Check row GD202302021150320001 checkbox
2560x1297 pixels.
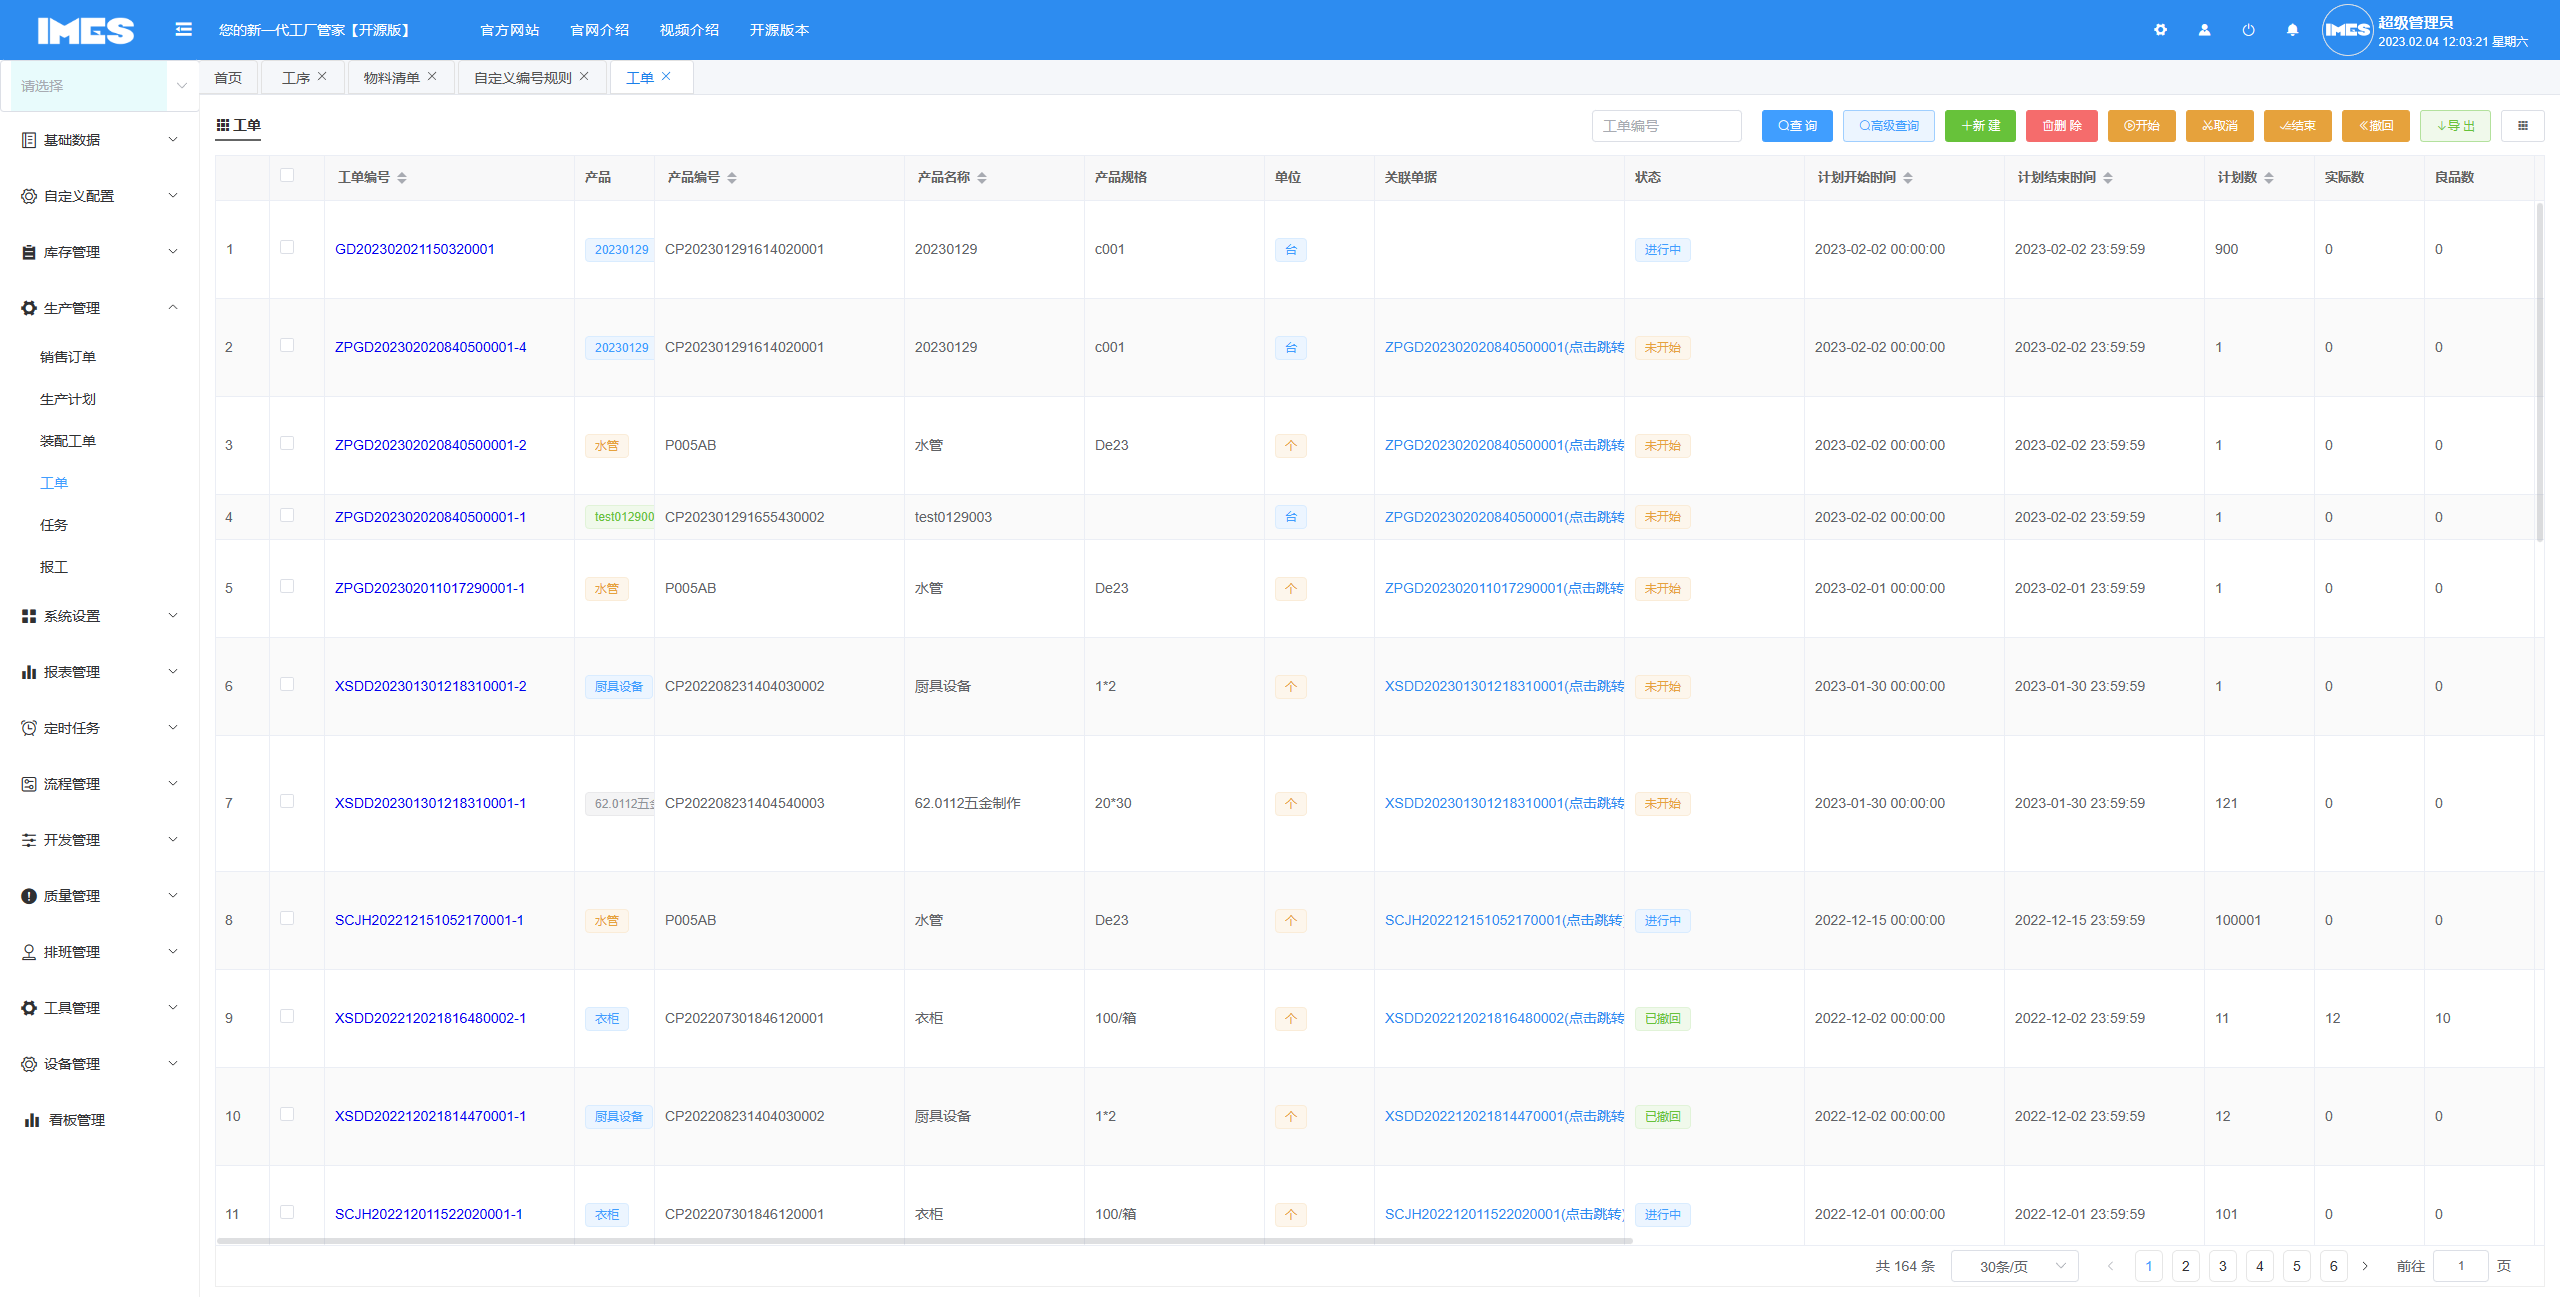pos(287,248)
